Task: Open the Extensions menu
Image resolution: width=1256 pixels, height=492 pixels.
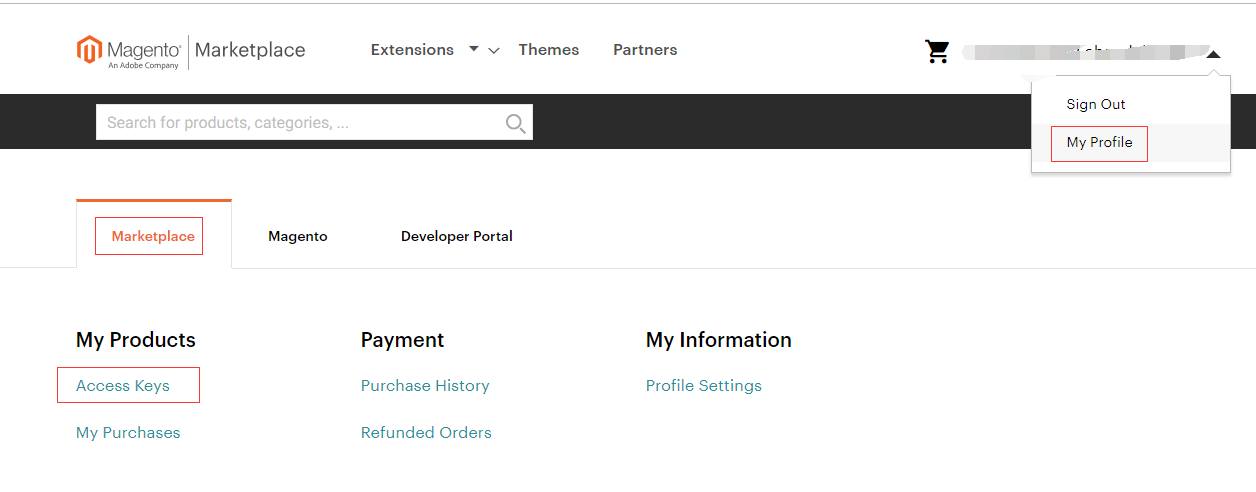Action: [412, 50]
